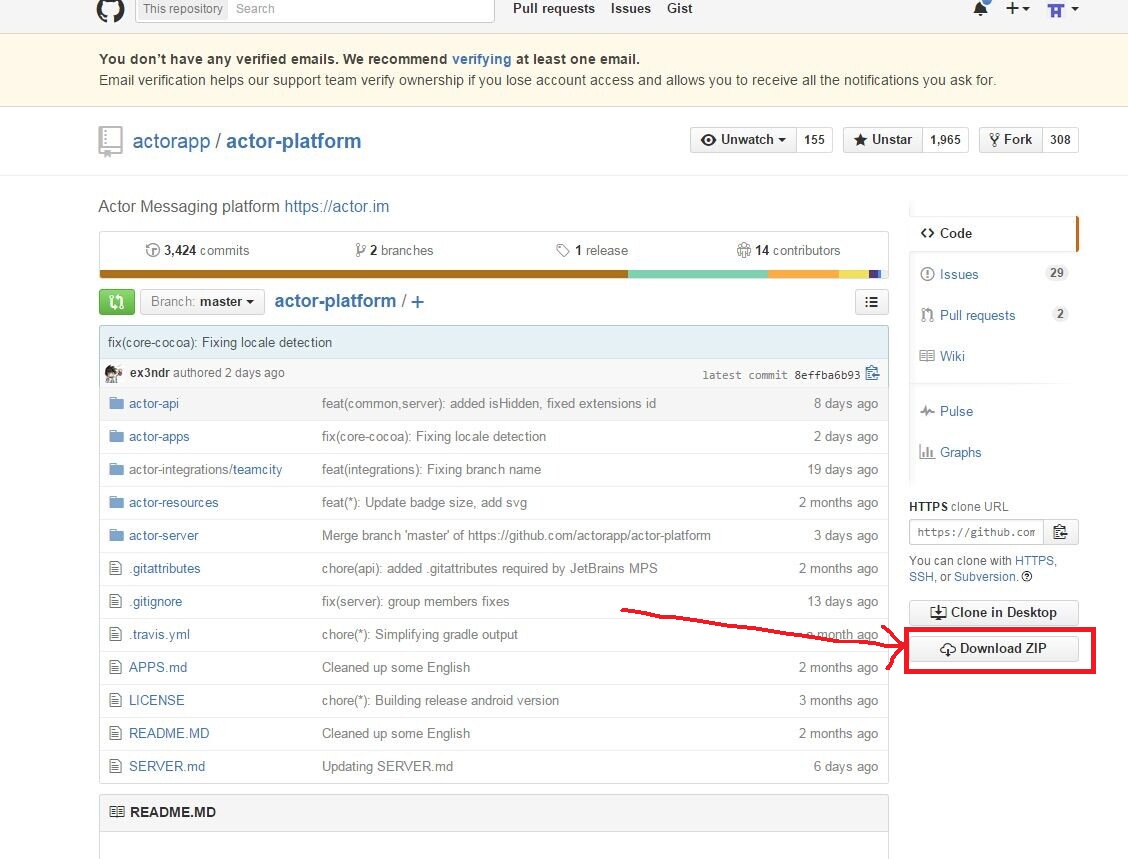Open the .travis.yml file
The width and height of the screenshot is (1128, 859).
click(159, 635)
